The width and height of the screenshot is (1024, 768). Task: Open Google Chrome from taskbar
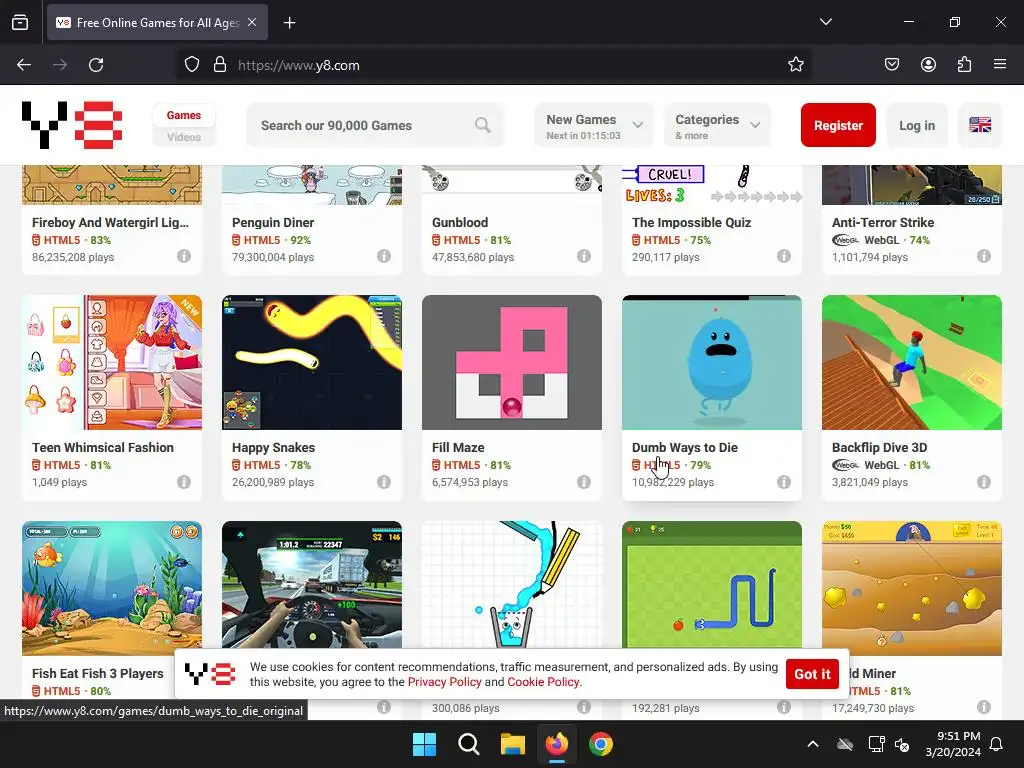click(x=601, y=744)
